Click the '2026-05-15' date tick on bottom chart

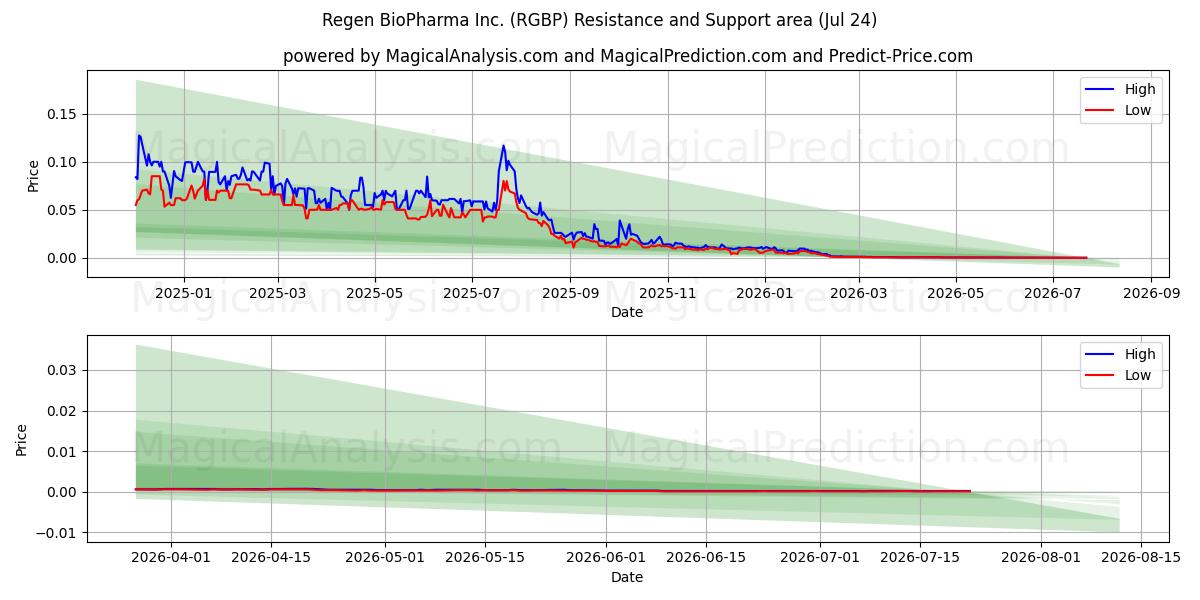coord(485,558)
